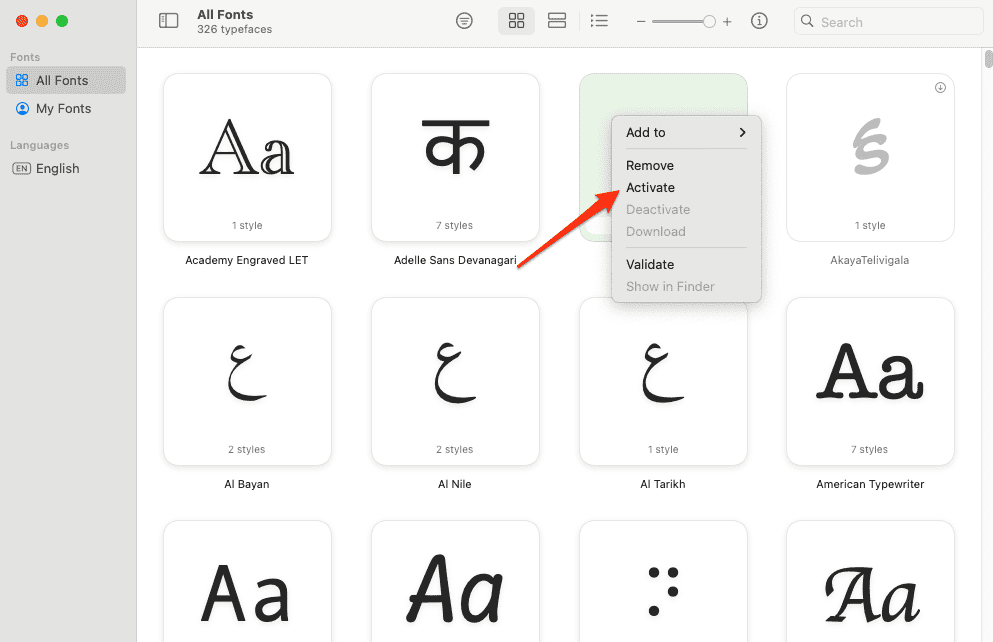Select the Academy Engraved LET font thumbnail
The image size is (993, 642).
click(x=247, y=157)
